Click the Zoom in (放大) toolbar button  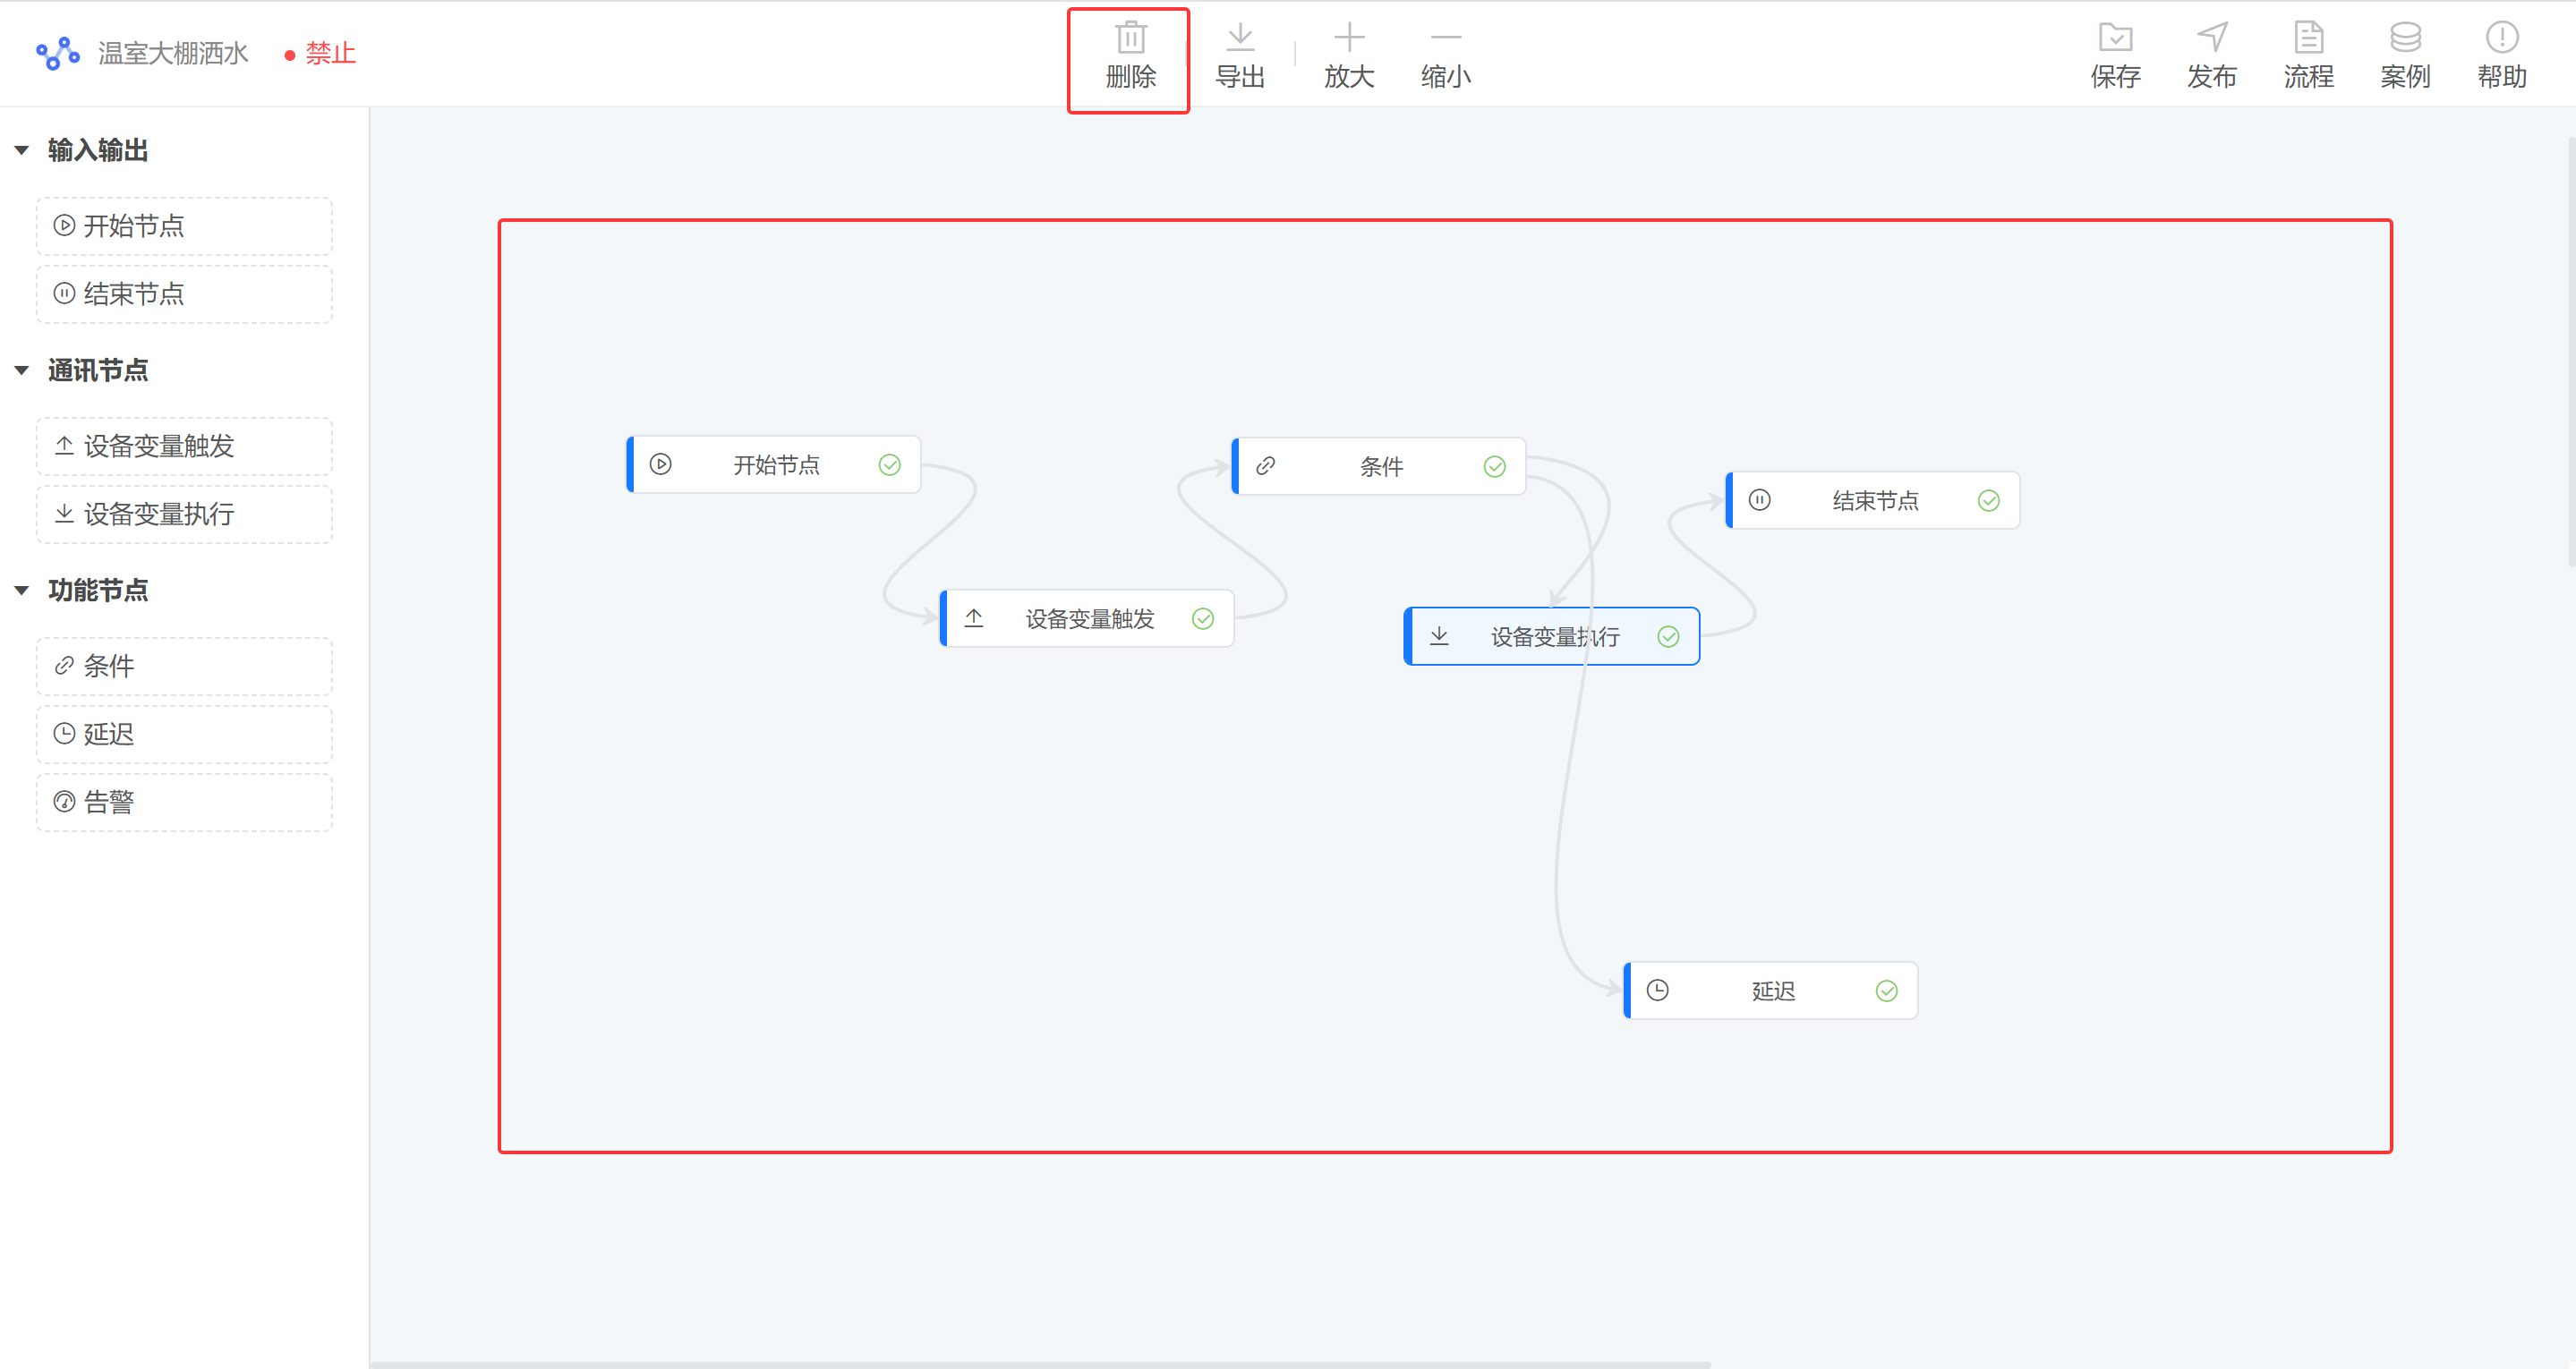click(1349, 56)
